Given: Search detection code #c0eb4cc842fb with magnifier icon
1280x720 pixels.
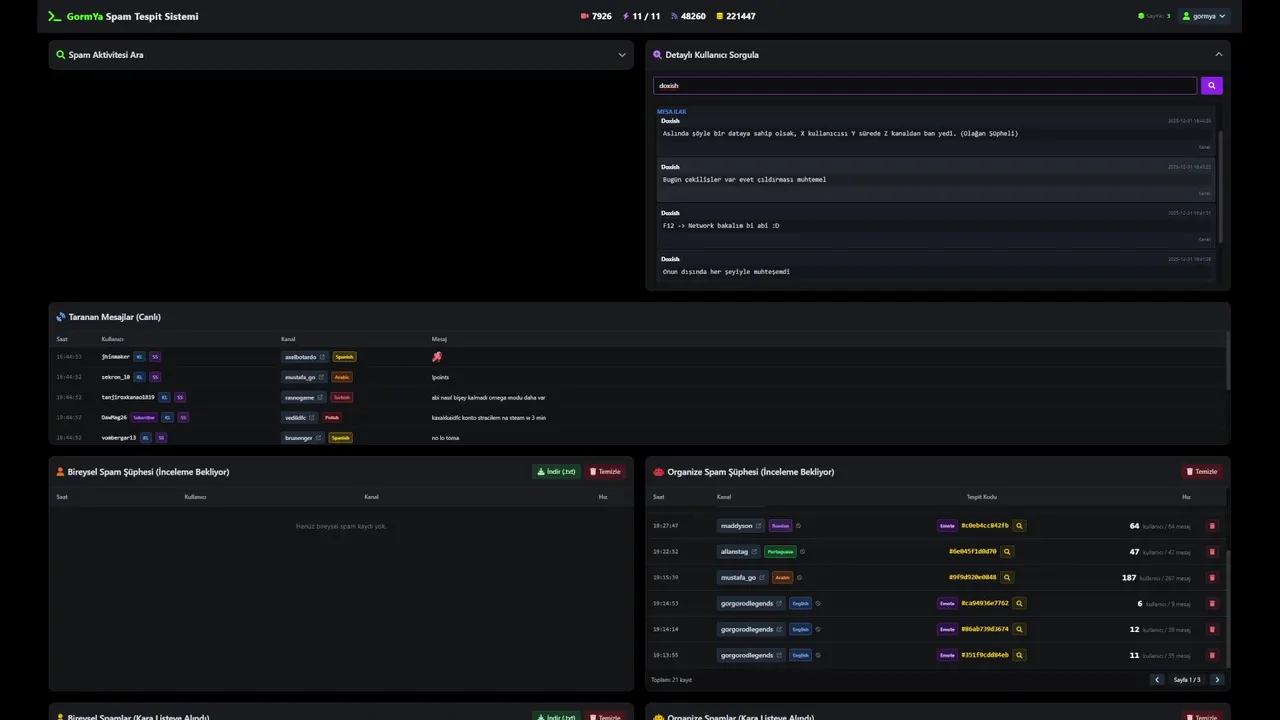Looking at the screenshot, I should click(1019, 526).
